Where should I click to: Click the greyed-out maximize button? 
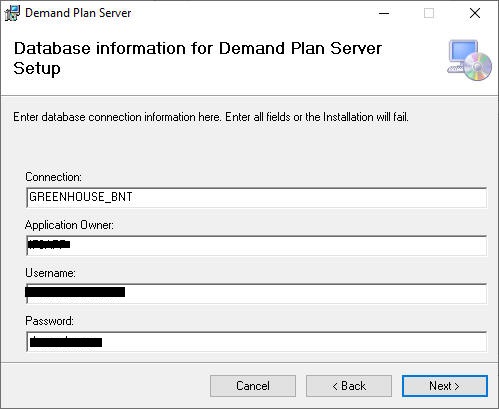click(429, 13)
